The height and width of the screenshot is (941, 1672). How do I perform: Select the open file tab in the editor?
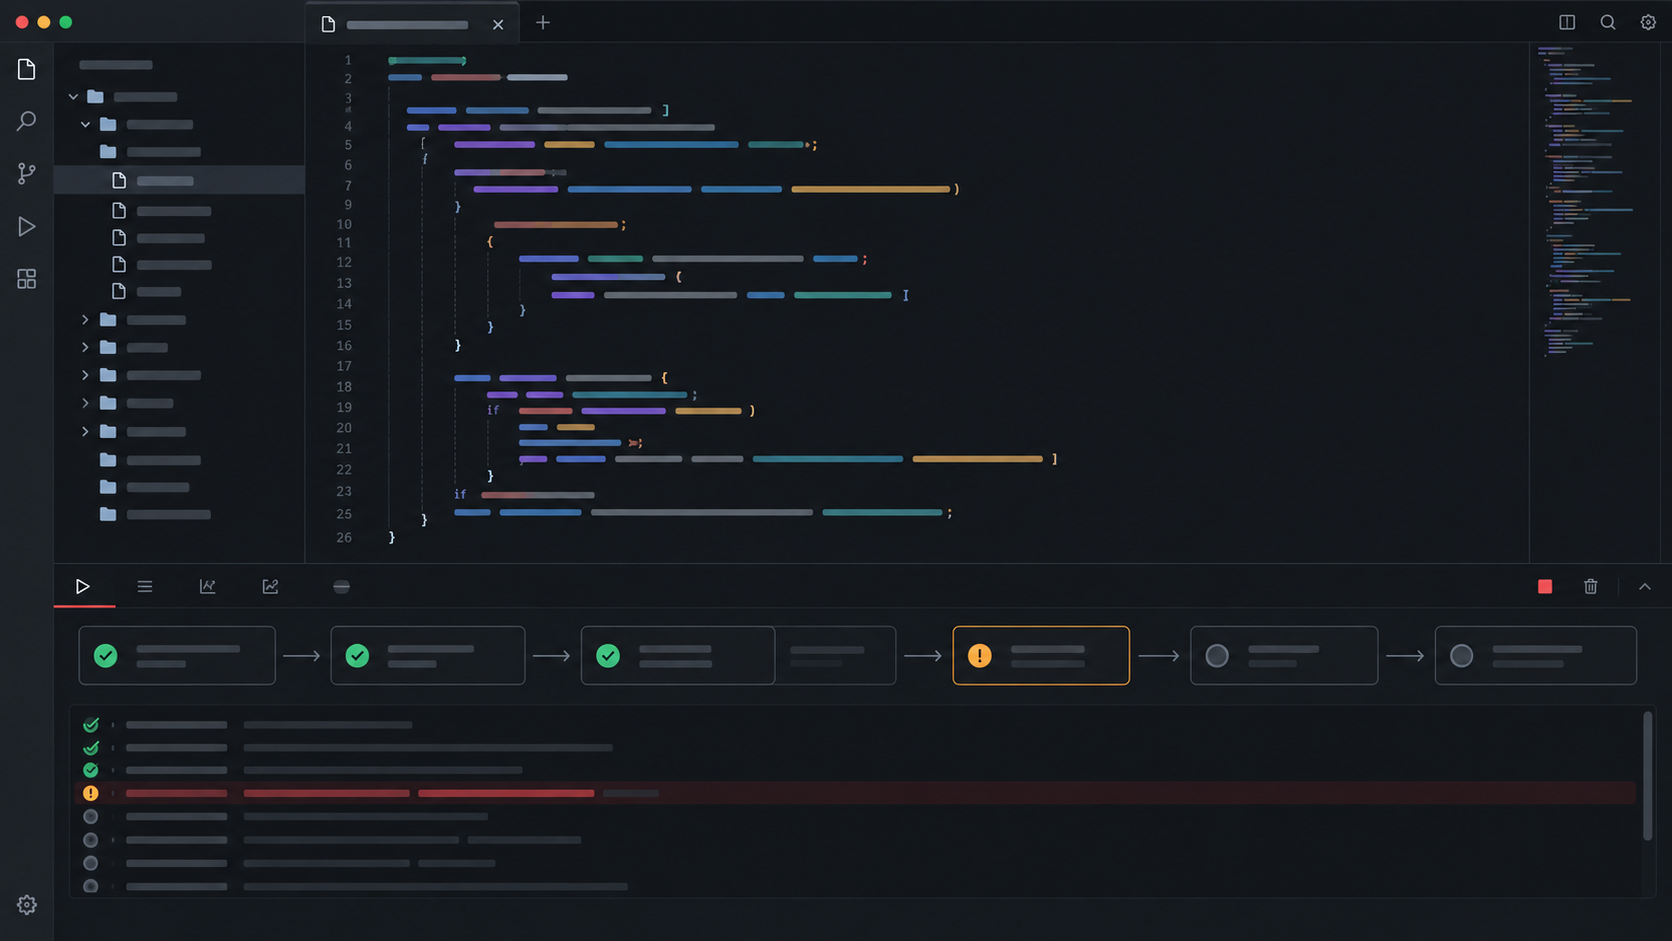(412, 23)
